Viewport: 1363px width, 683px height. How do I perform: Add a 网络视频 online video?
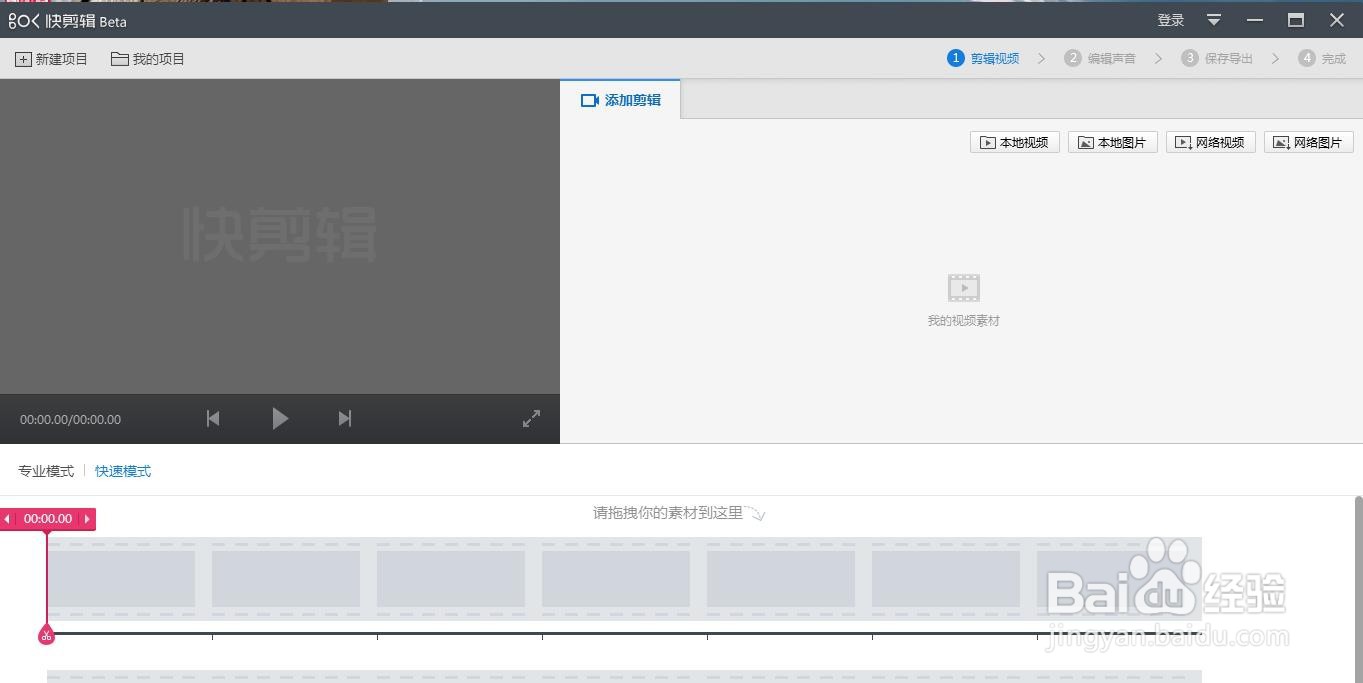1211,142
